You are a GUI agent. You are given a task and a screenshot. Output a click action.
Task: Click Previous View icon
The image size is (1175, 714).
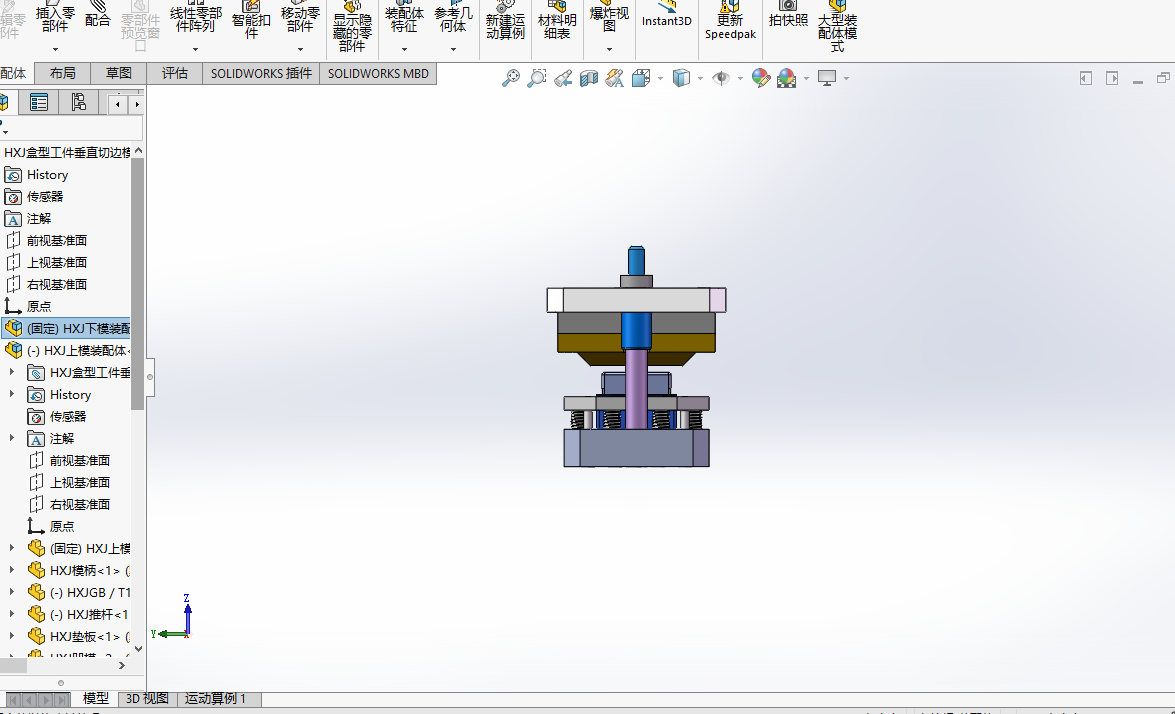(x=563, y=78)
